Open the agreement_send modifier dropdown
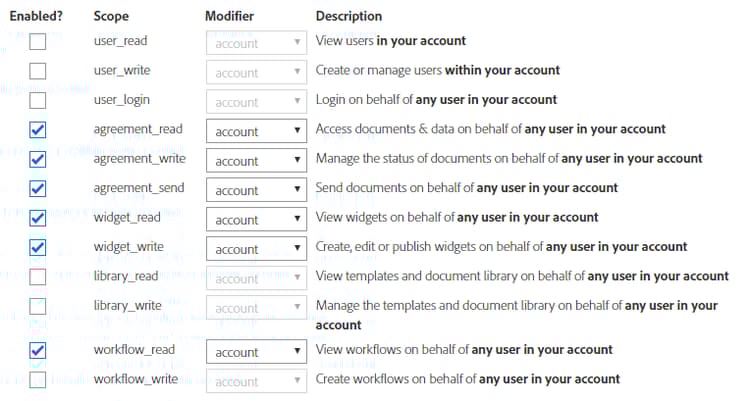 pos(256,190)
